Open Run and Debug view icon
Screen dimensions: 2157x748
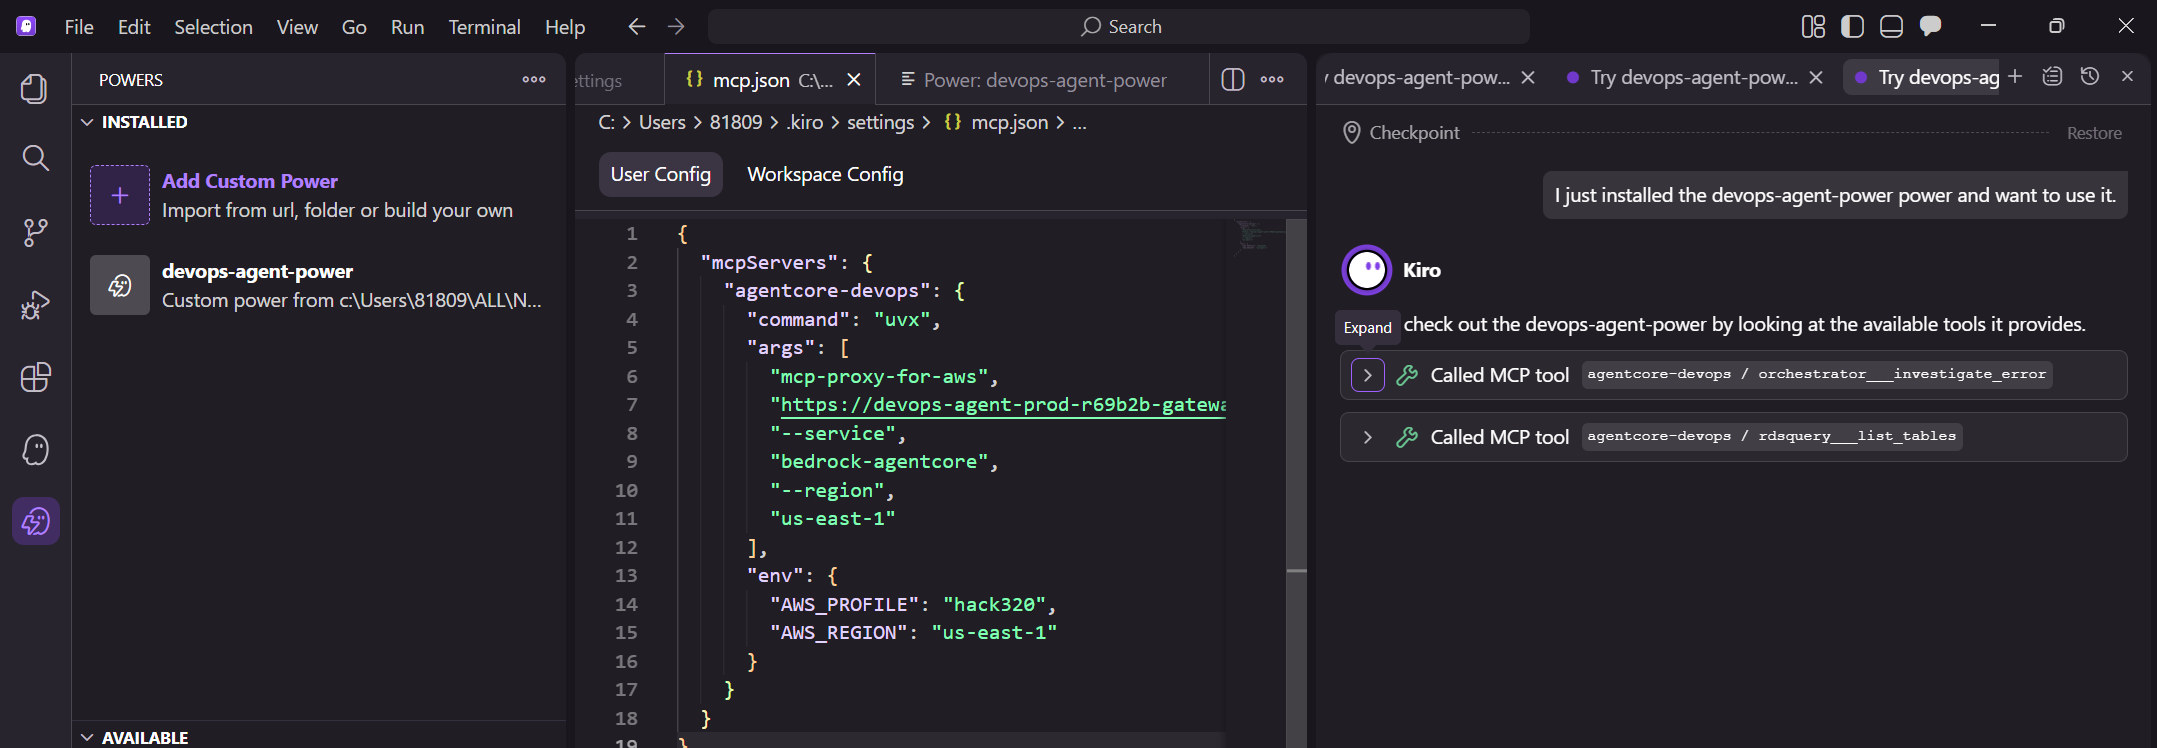click(x=35, y=305)
